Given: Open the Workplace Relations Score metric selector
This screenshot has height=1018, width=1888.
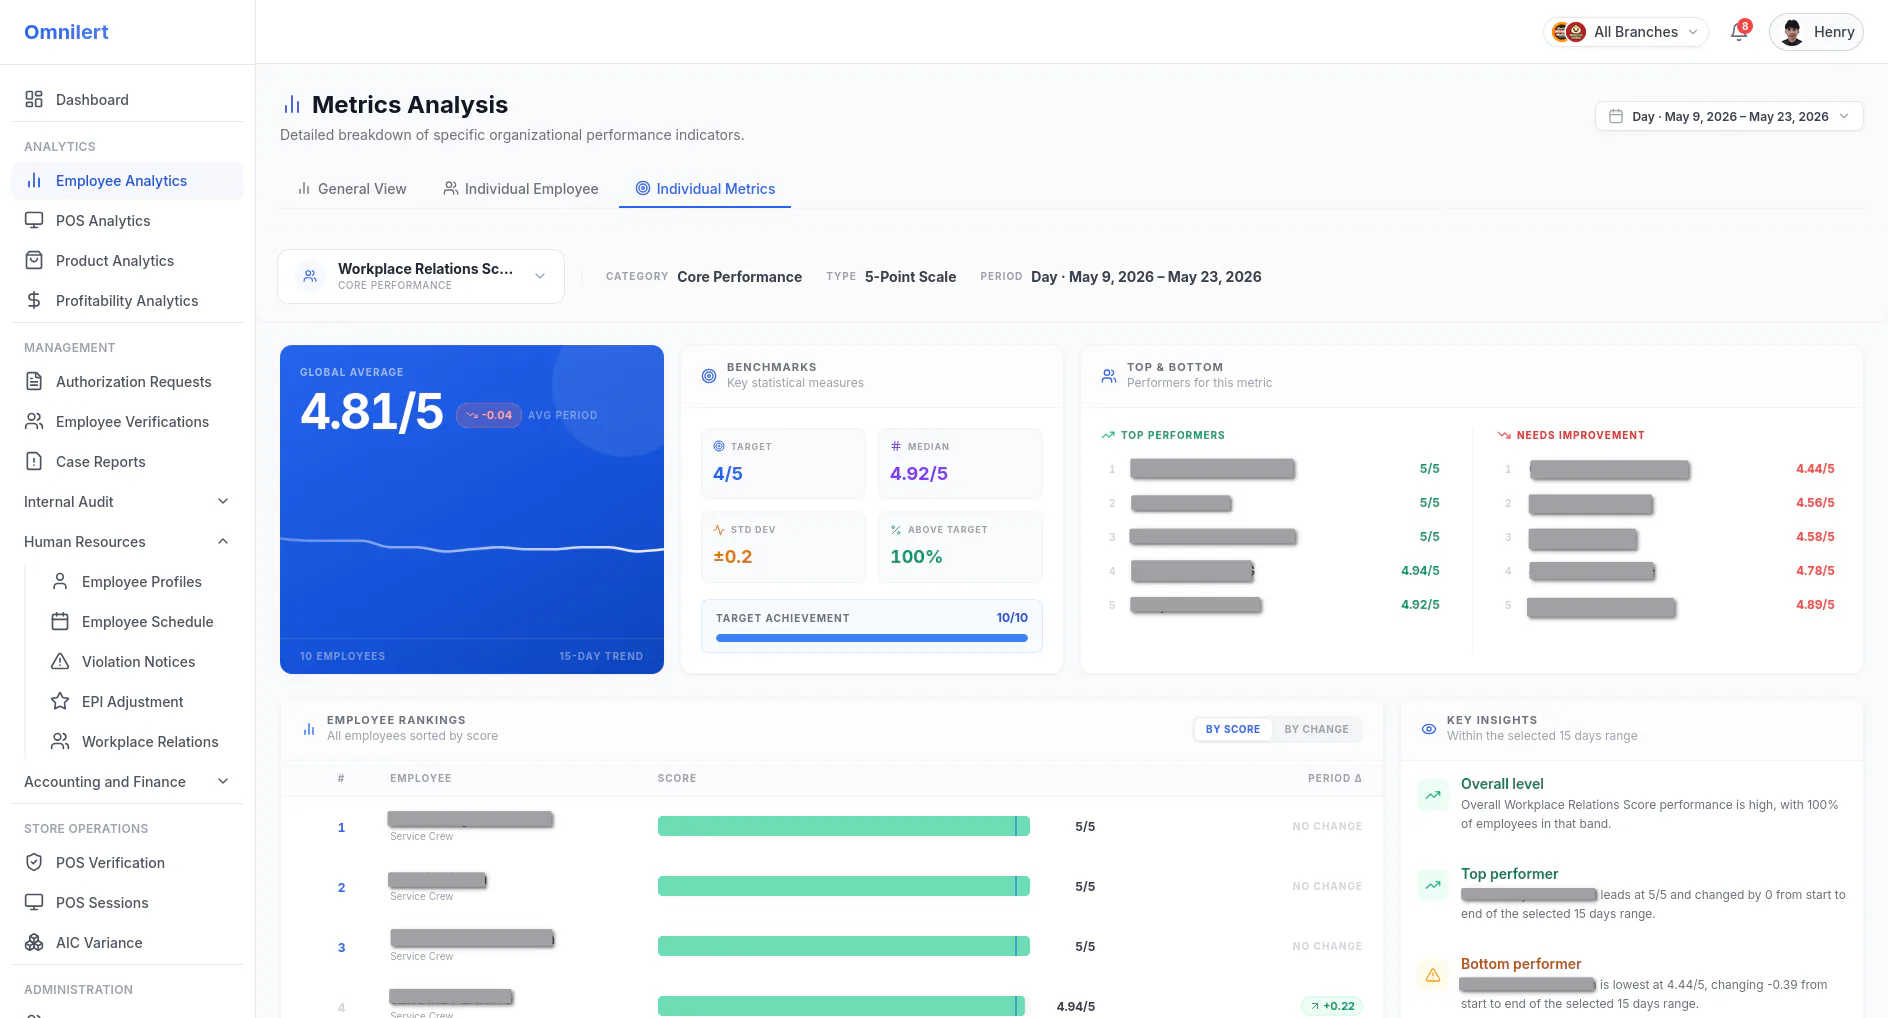Looking at the screenshot, I should point(421,276).
